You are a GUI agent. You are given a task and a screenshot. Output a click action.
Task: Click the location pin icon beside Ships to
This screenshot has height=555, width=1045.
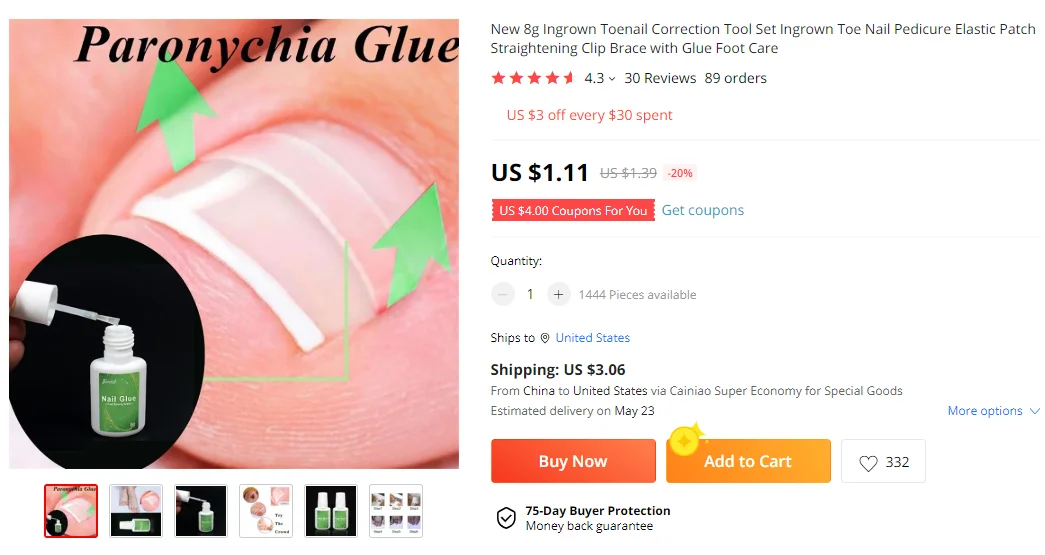tap(544, 338)
